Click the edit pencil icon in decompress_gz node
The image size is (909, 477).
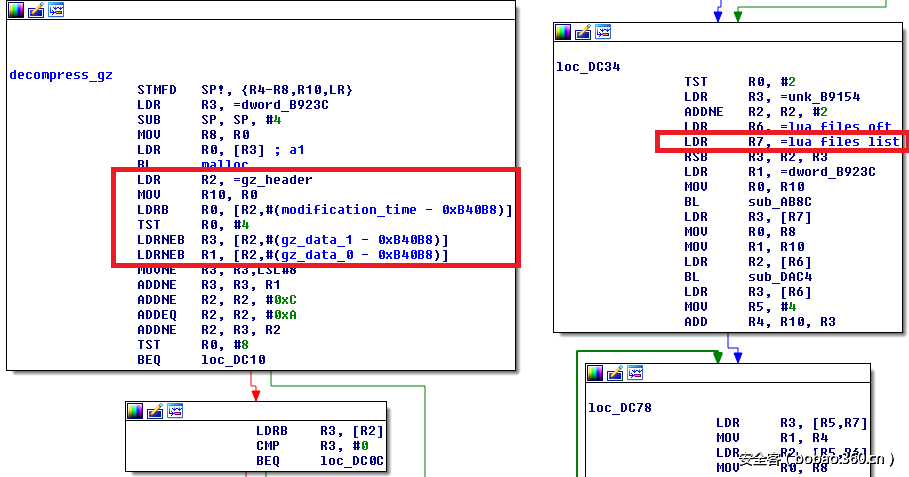click(x=36, y=10)
